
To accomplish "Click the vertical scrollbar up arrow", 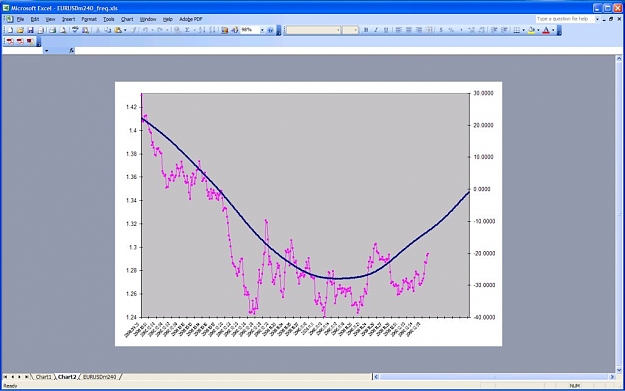I will pos(619,59).
